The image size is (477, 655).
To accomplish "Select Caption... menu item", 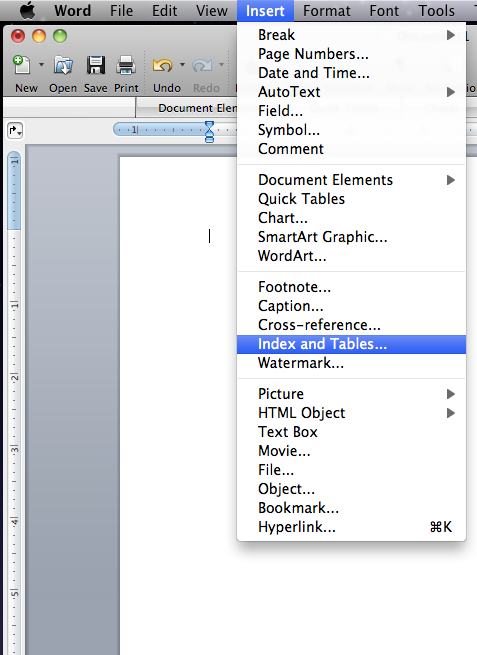I will (x=351, y=306).
